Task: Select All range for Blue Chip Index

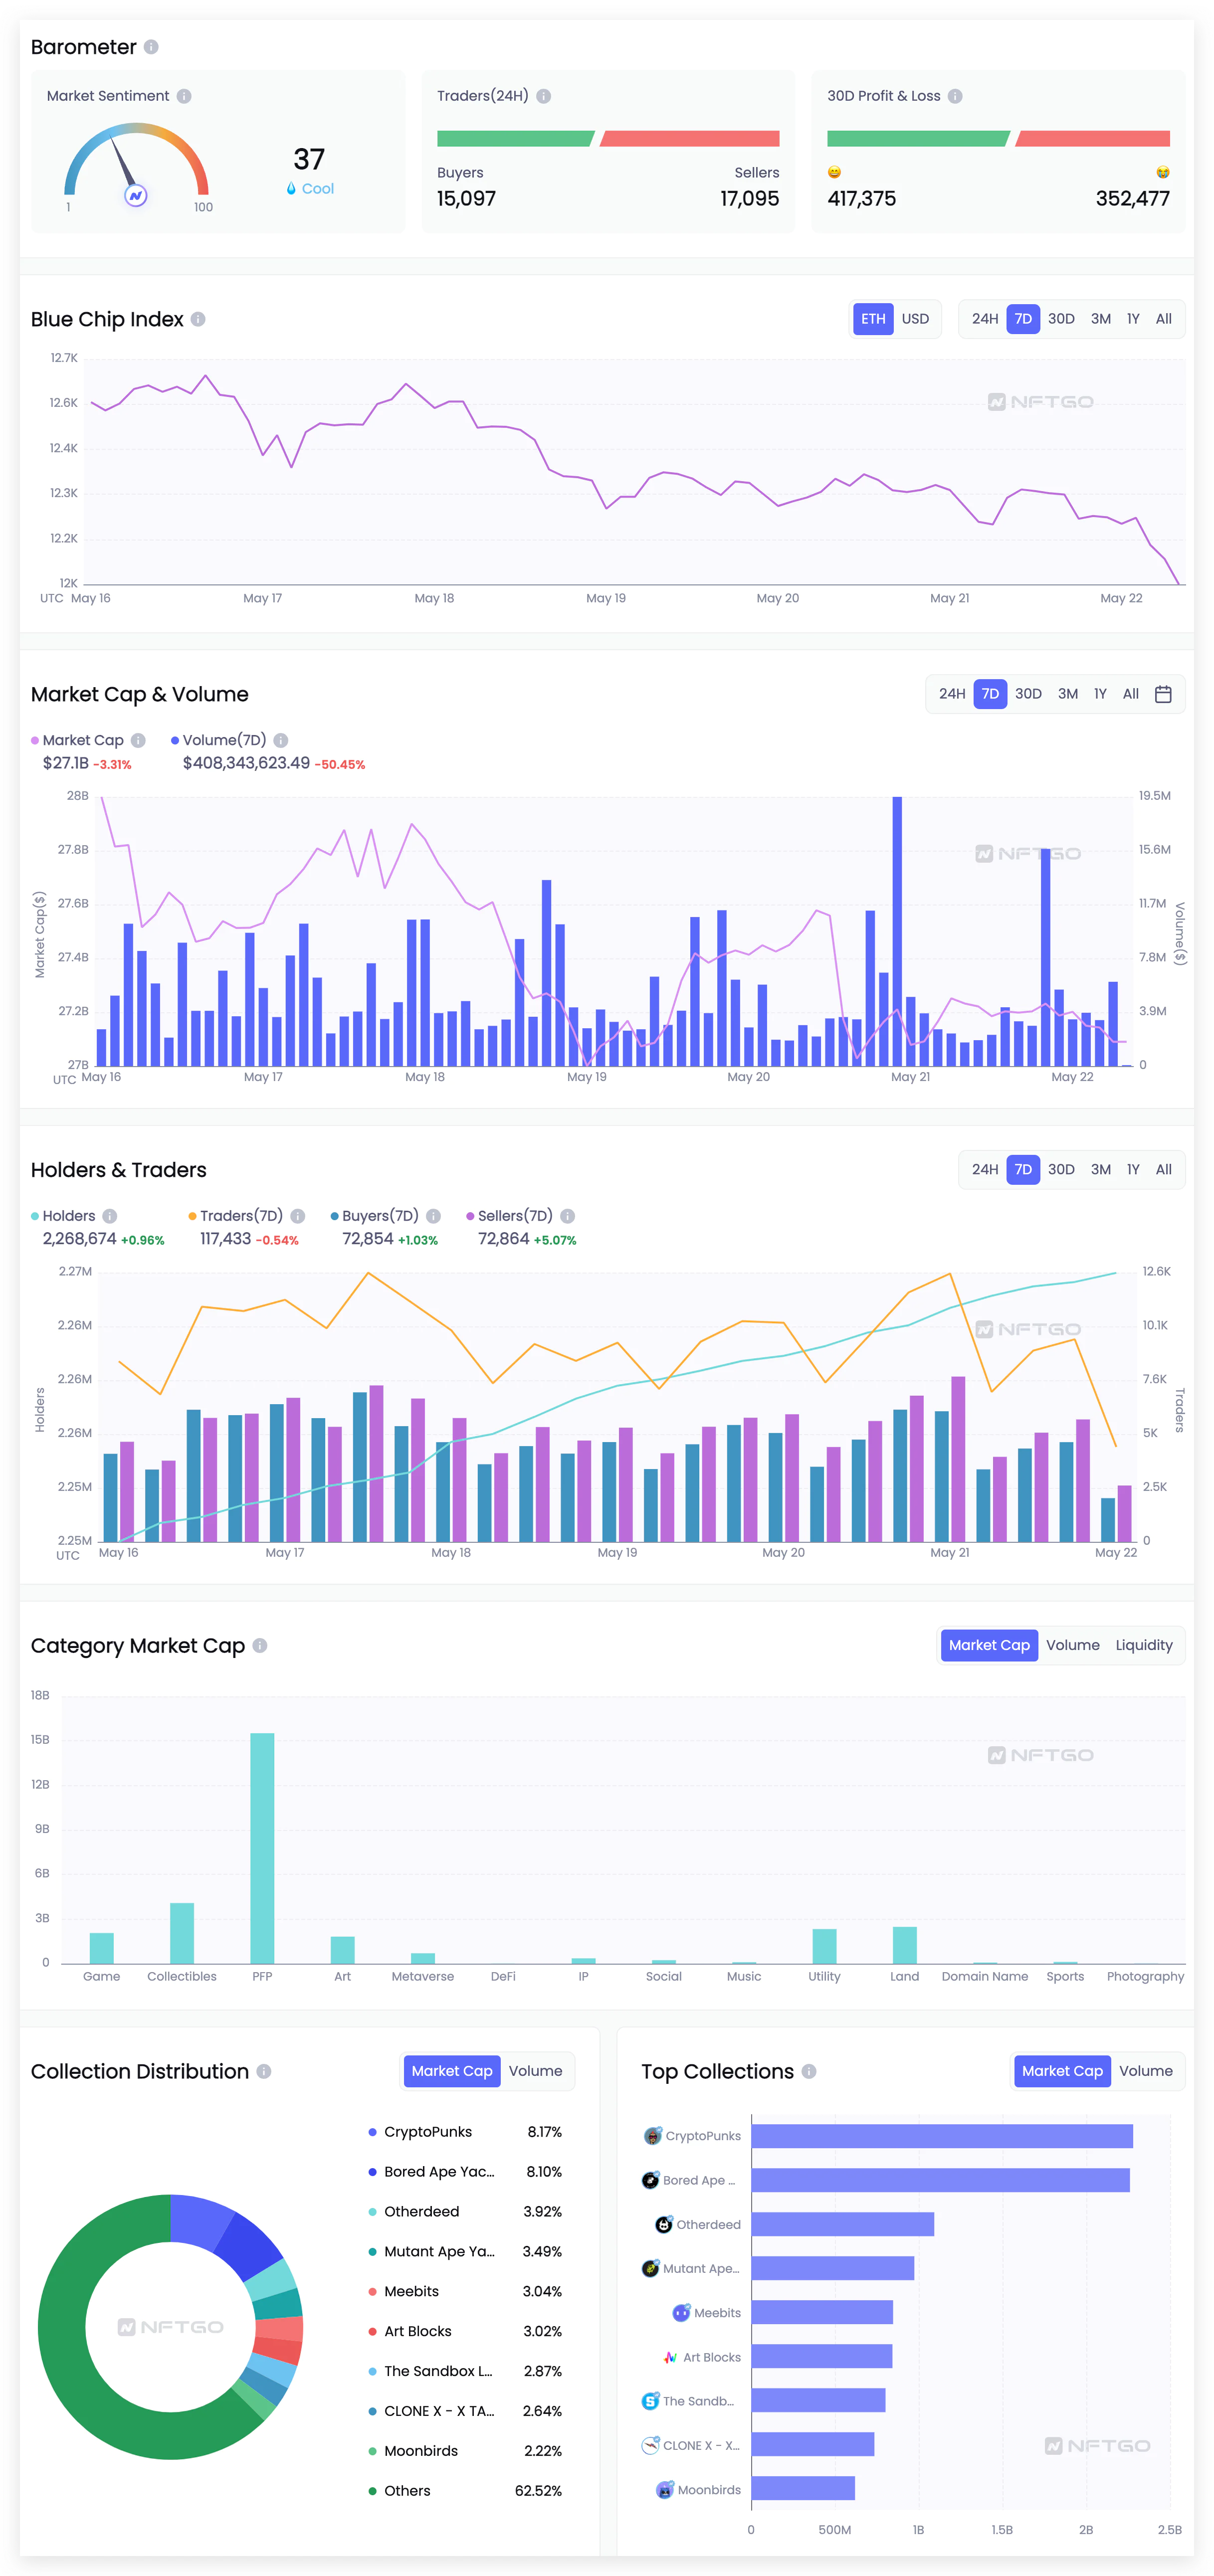Action: (x=1164, y=319)
